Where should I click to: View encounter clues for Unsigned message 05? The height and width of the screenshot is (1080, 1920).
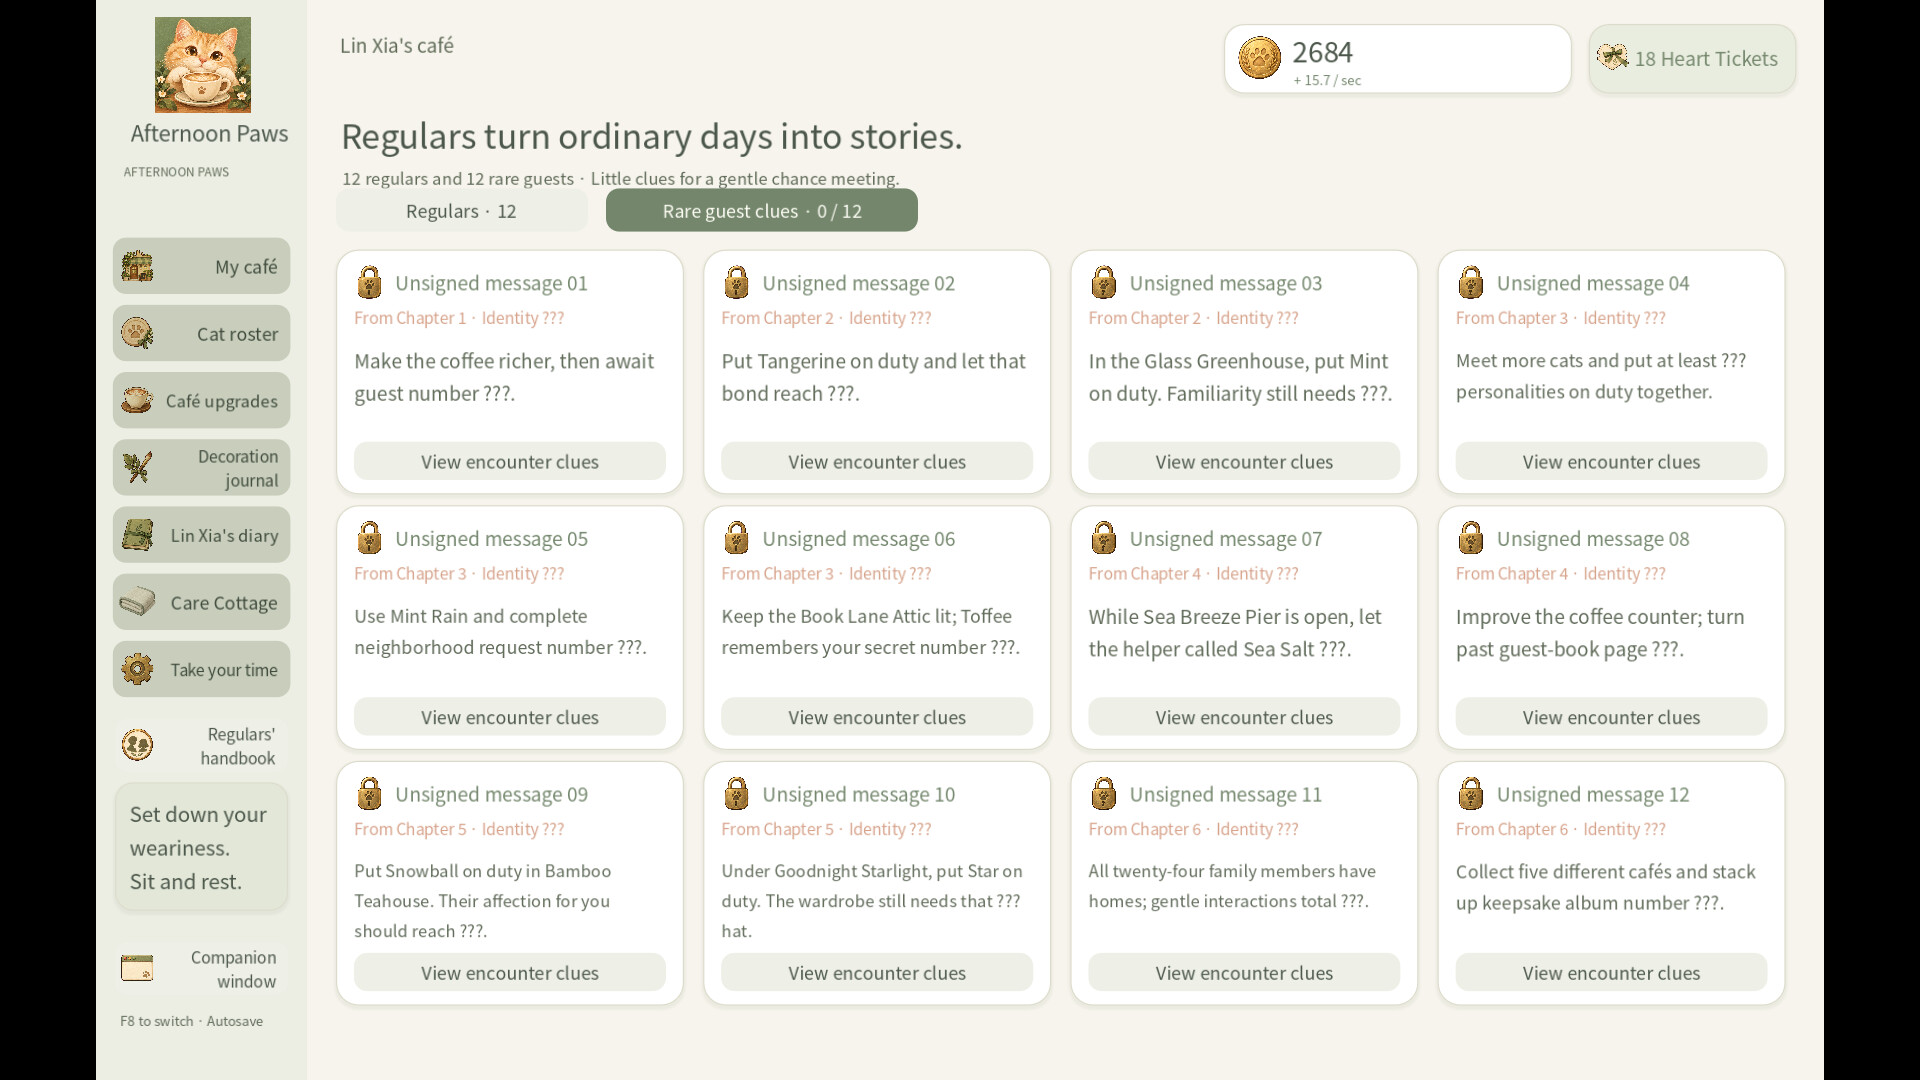(510, 717)
